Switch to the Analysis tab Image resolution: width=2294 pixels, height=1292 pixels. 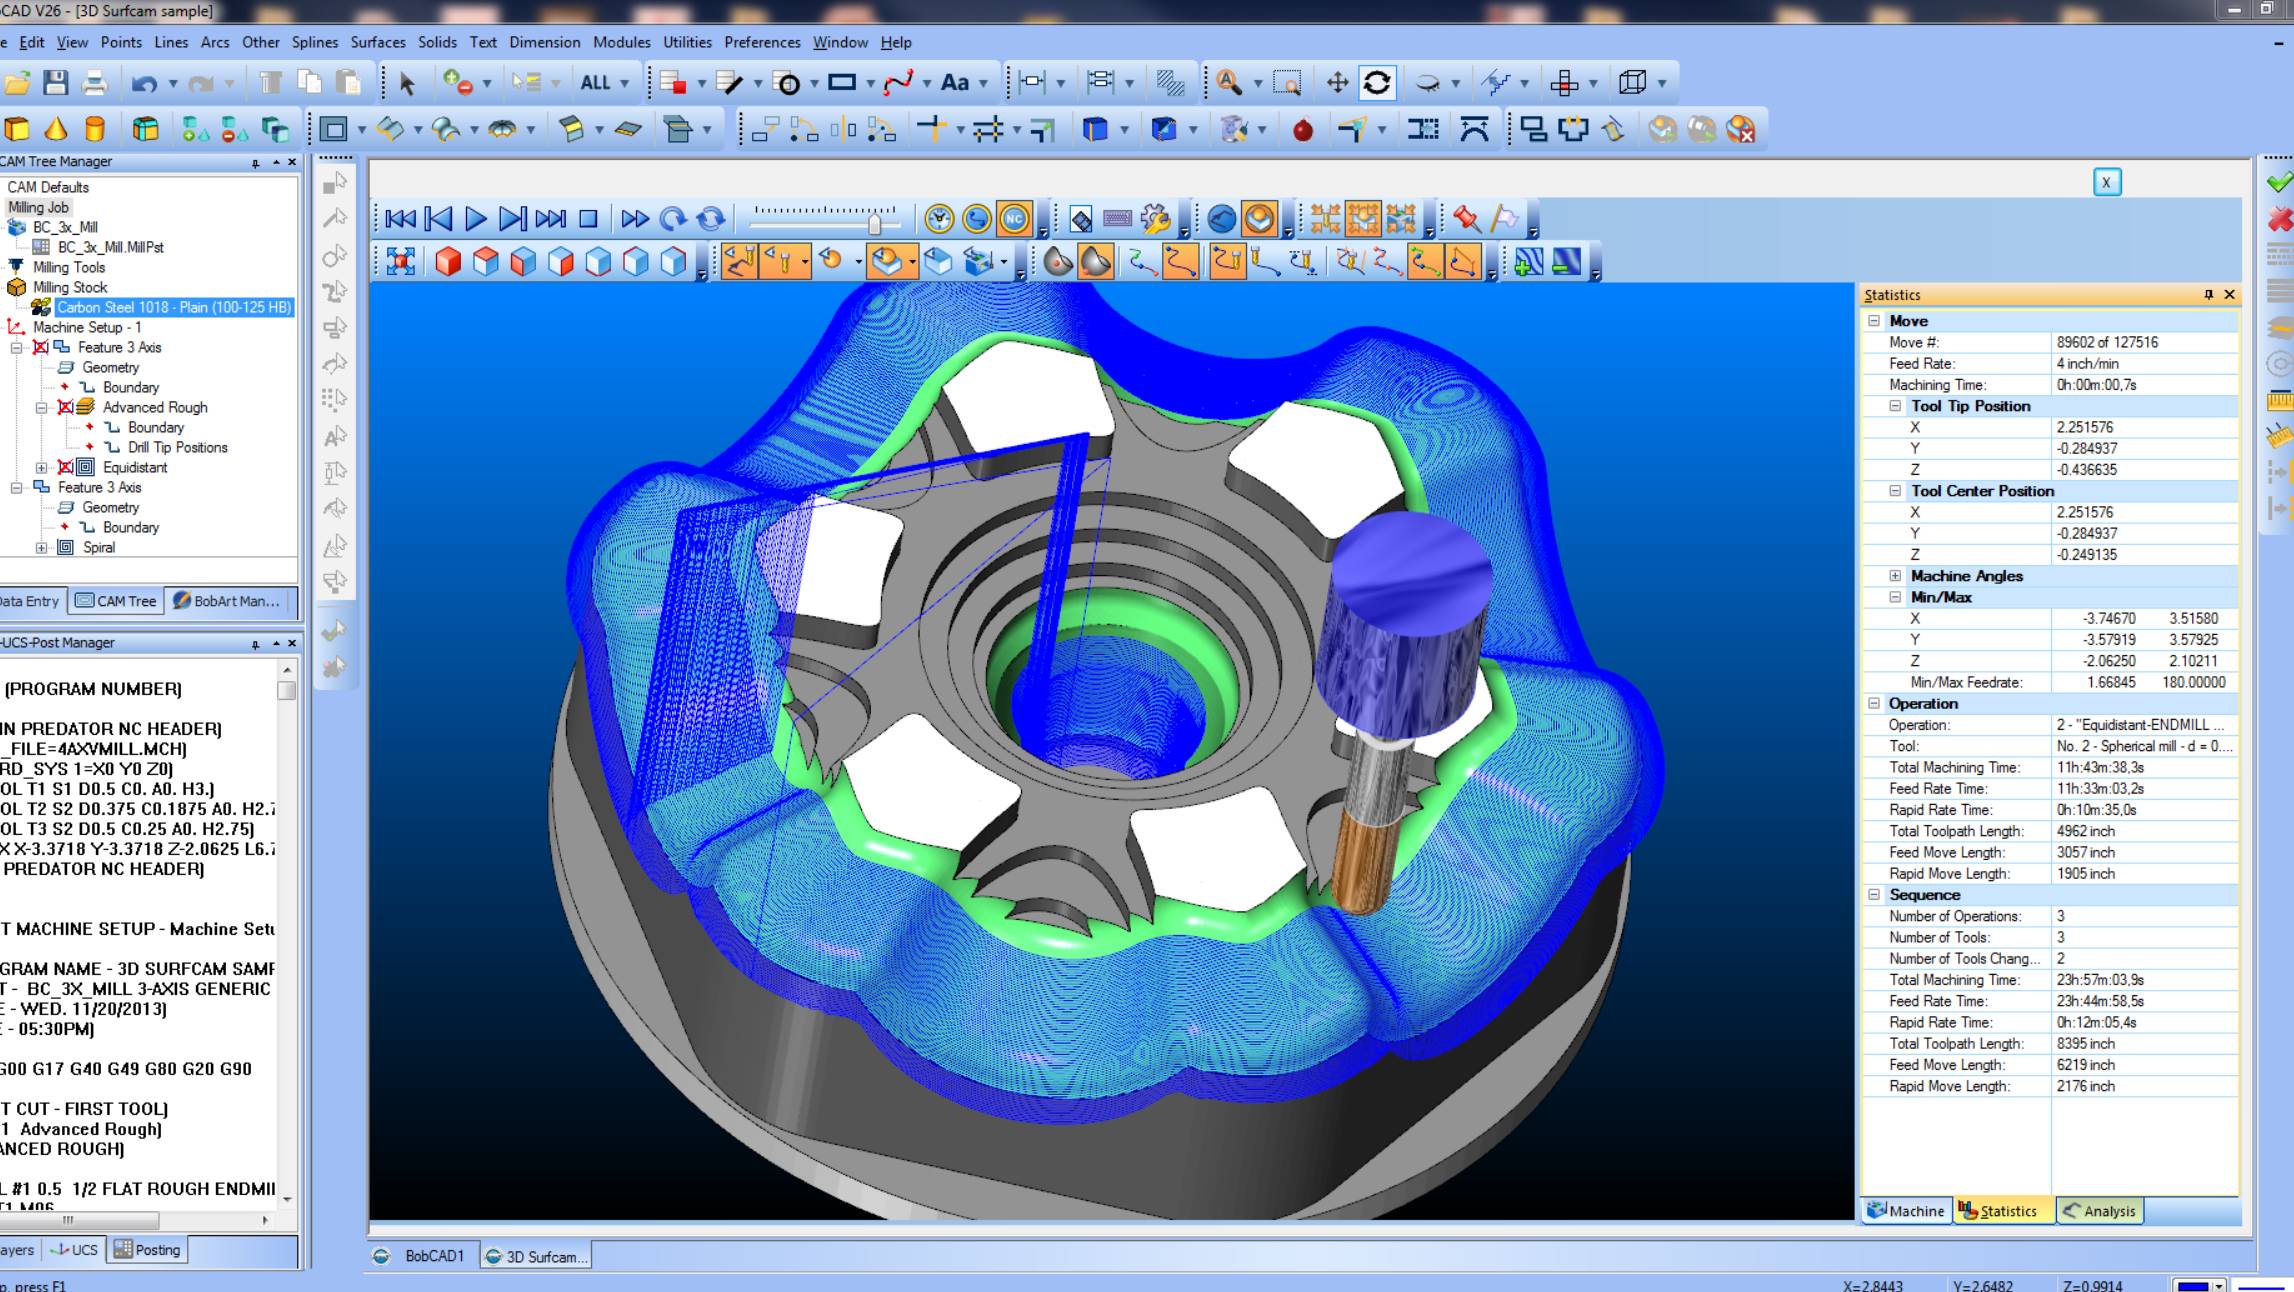click(2099, 1211)
